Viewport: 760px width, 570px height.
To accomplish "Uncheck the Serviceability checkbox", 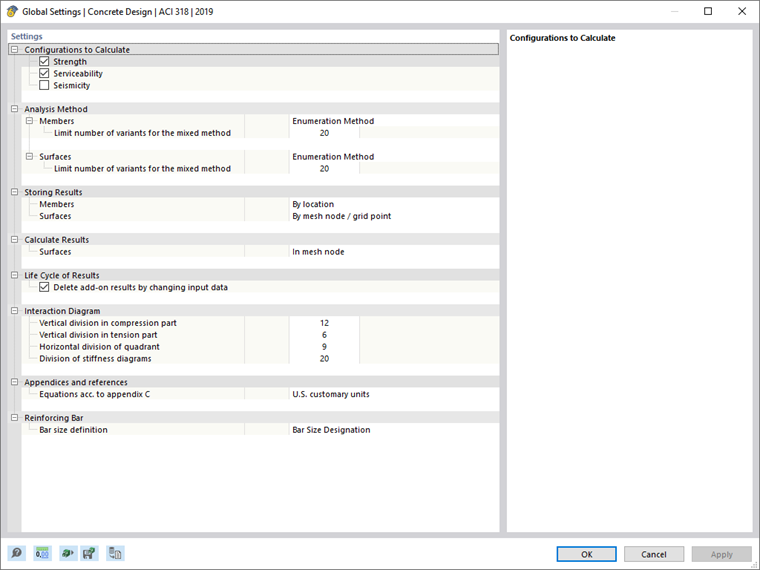I will (x=44, y=73).
